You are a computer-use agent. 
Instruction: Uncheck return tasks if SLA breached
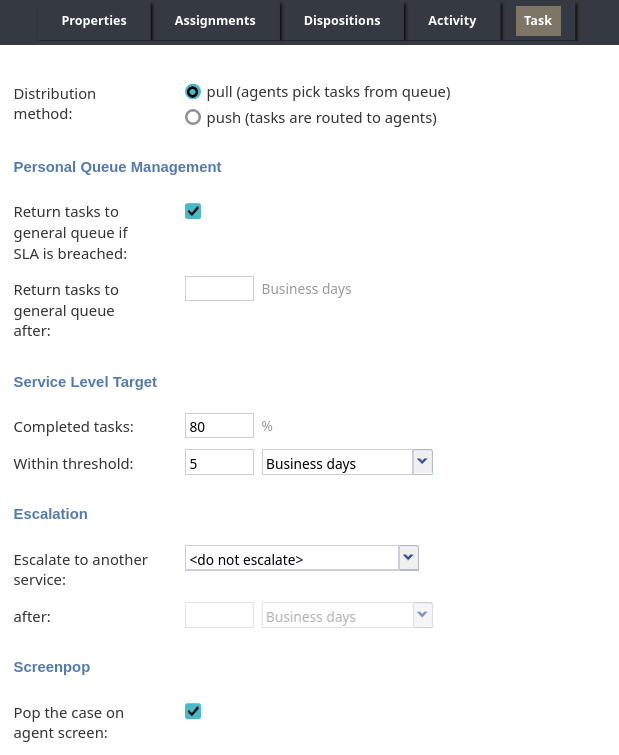193,211
